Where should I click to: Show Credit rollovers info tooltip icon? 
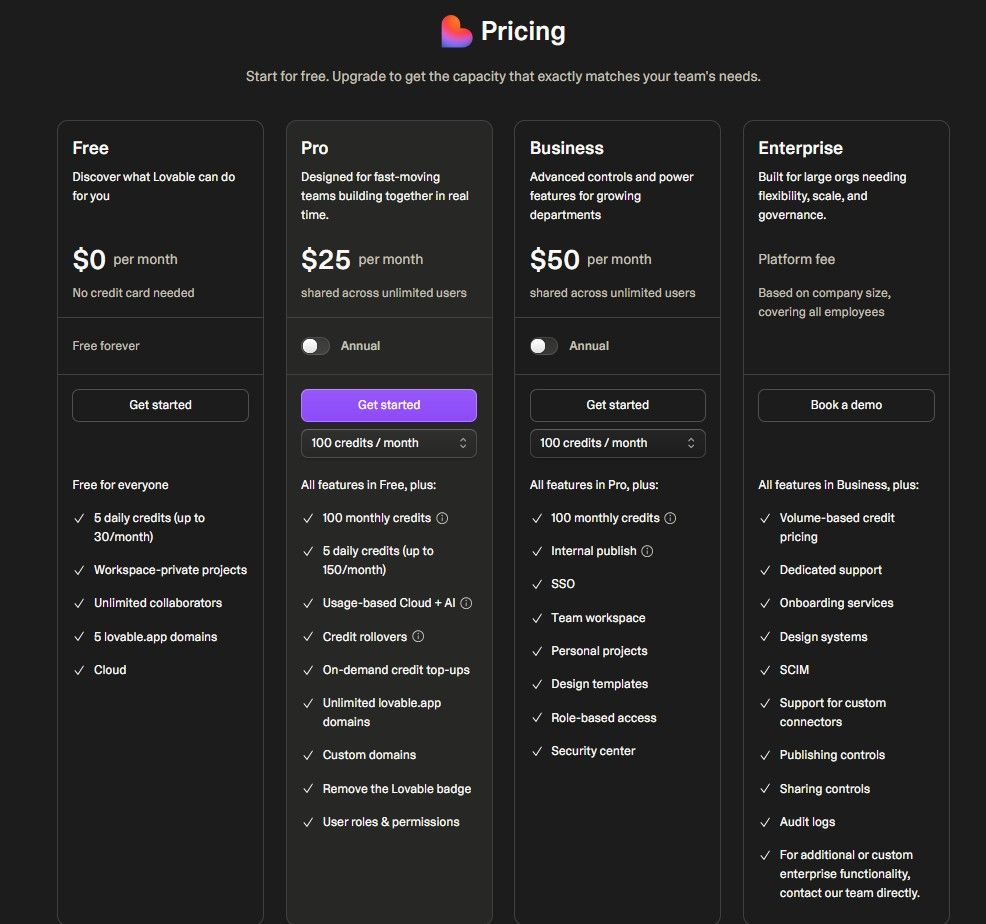[418, 637]
